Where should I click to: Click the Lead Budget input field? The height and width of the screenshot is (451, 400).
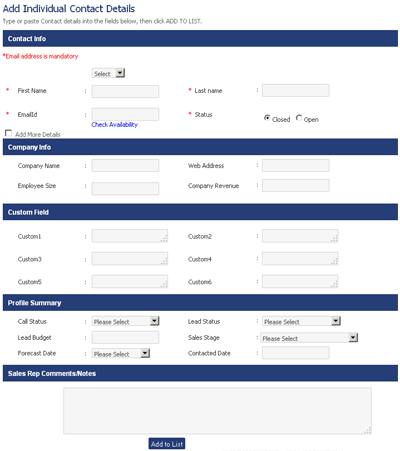tap(125, 338)
